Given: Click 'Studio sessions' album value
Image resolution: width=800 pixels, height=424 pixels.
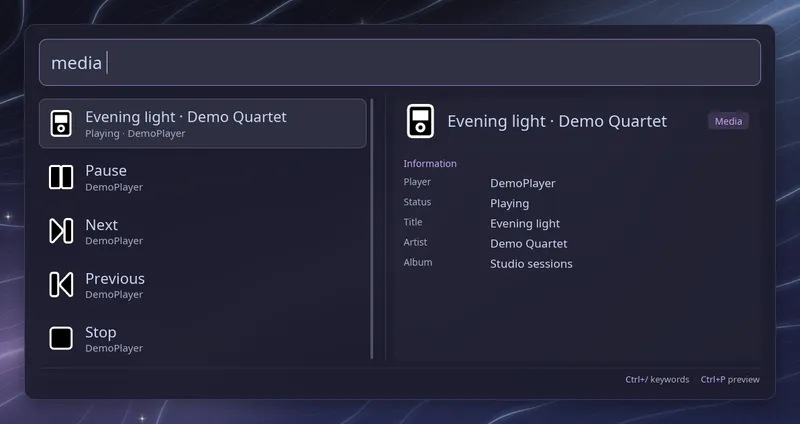Looking at the screenshot, I should pos(531,264).
